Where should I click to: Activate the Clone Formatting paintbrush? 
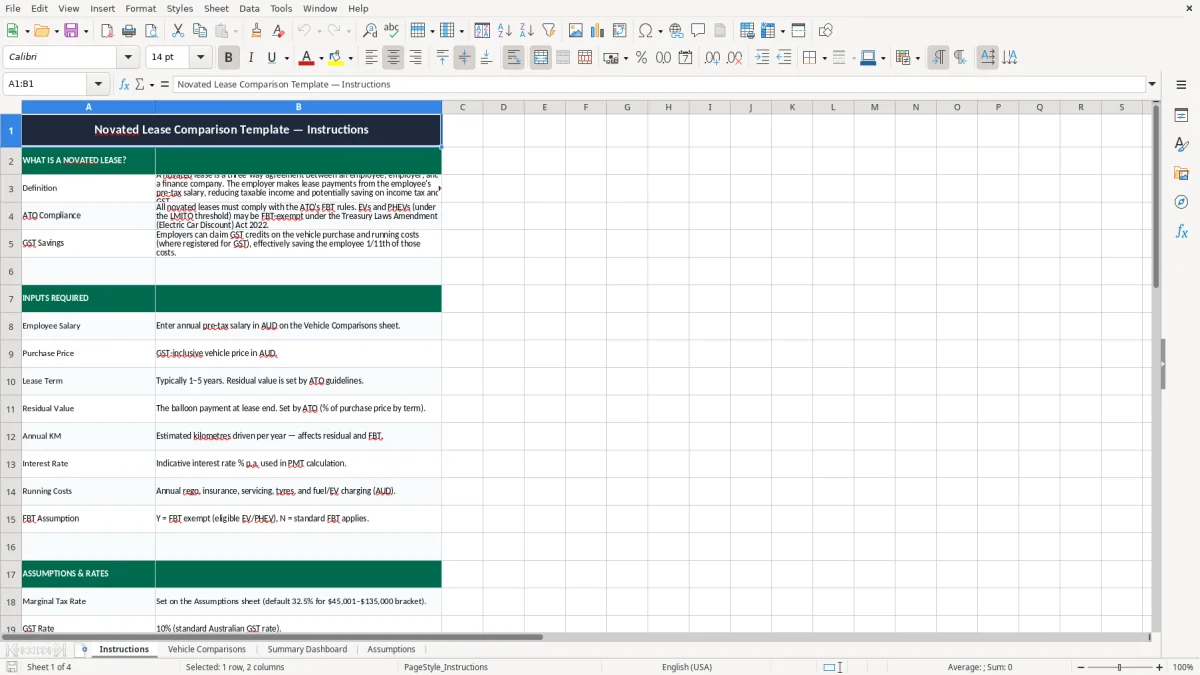(257, 31)
